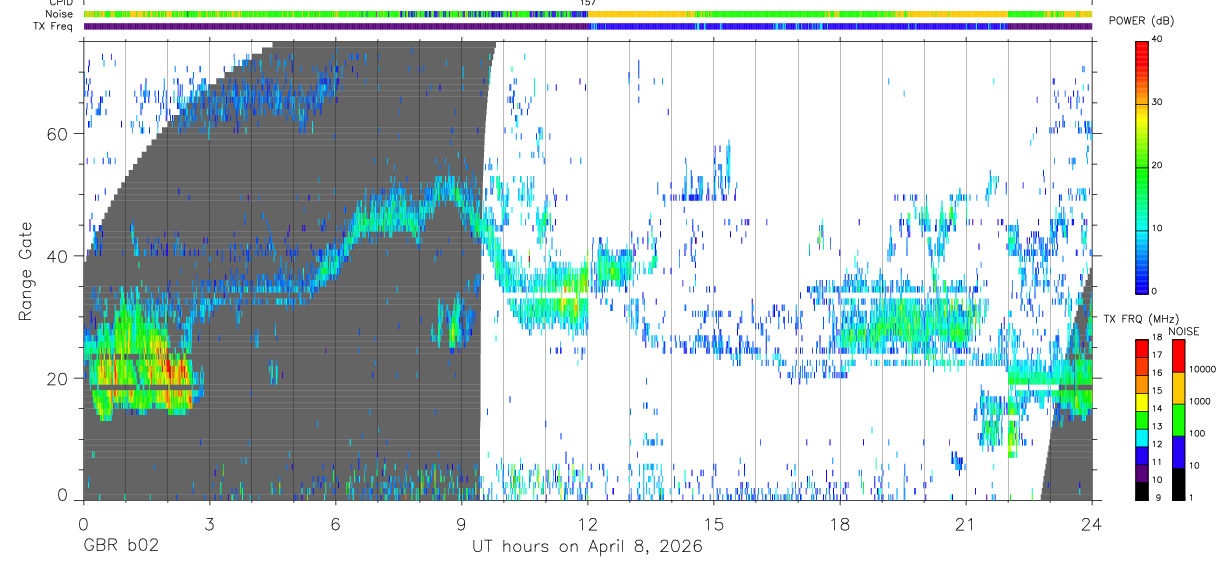Click the 40 tick on Range Gate axis
The height and width of the screenshot is (567, 1228).
(57, 256)
